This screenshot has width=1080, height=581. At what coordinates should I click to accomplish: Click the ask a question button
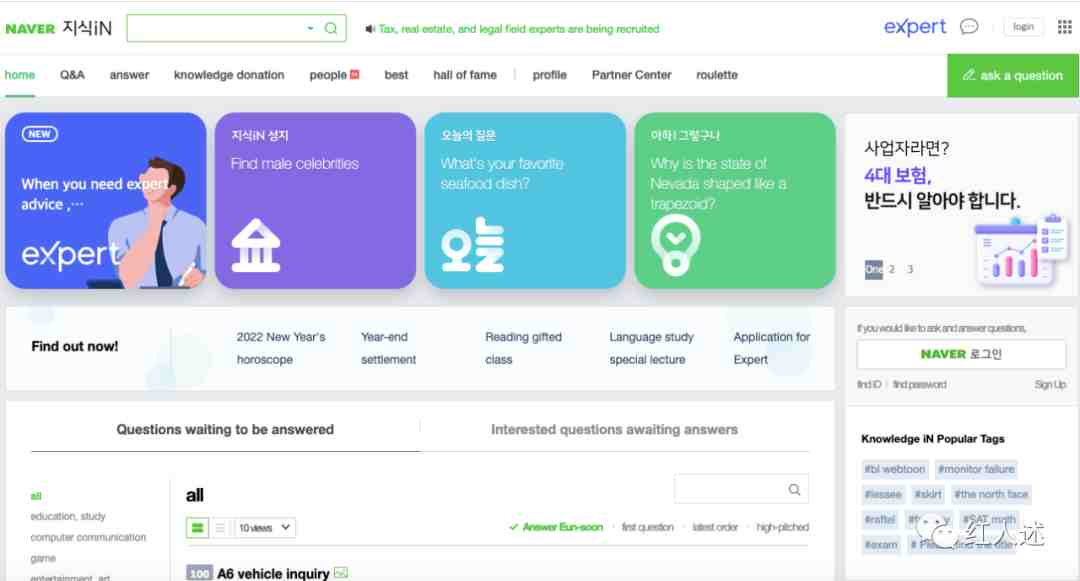pos(1013,76)
